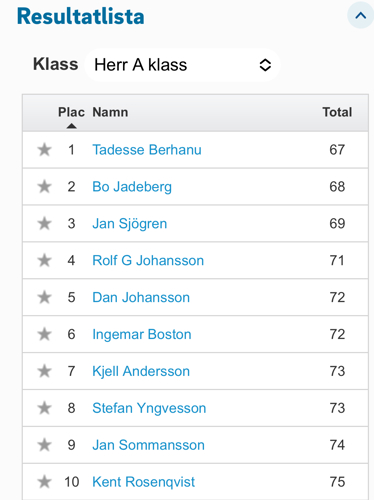Sort results by Namn column
The image size is (374, 500).
pos(110,112)
